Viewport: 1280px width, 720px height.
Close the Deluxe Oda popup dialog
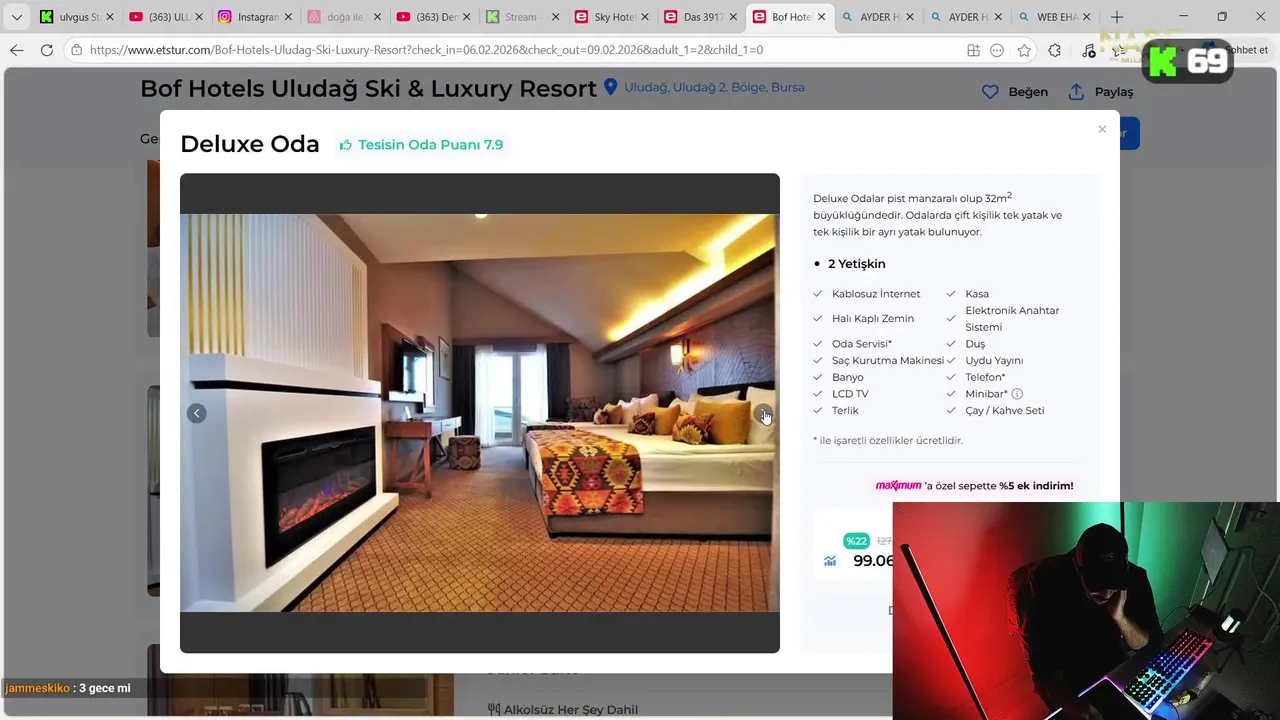click(1102, 129)
